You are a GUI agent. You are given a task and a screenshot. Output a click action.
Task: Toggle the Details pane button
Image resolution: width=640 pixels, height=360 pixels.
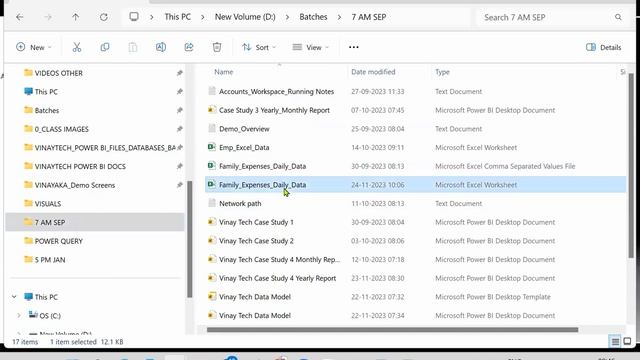[603, 47]
